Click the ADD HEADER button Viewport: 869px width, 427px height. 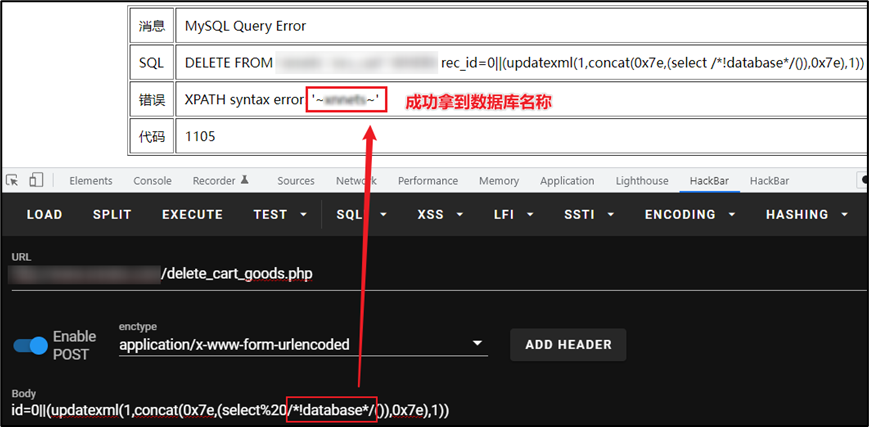[x=568, y=344]
